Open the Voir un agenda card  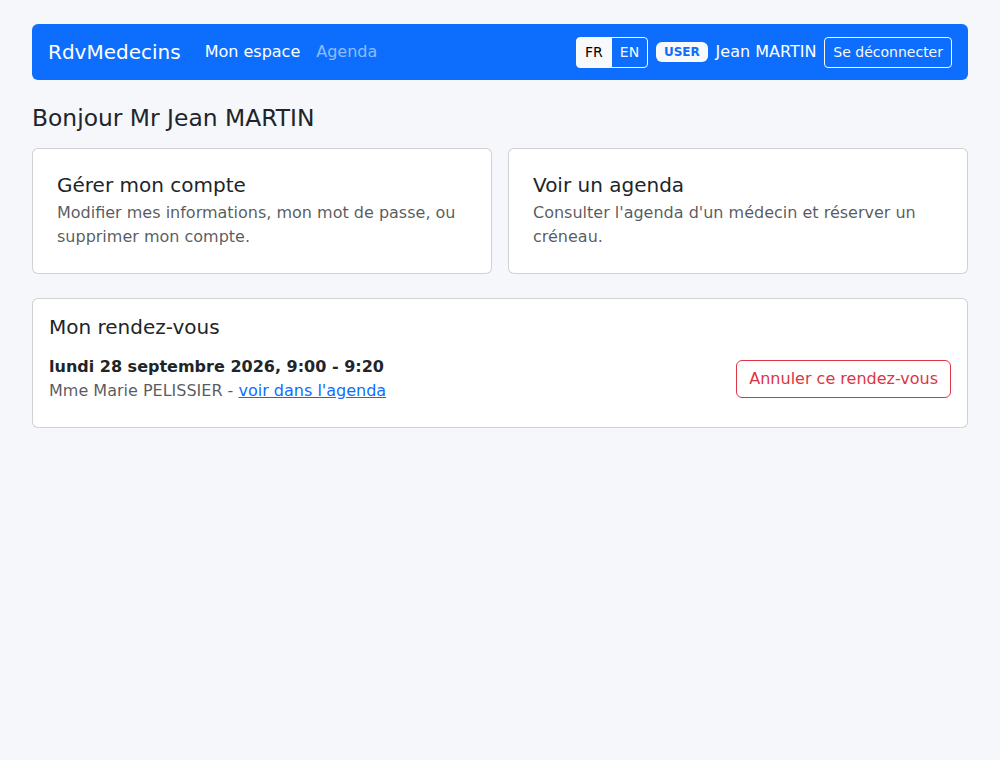(x=738, y=211)
